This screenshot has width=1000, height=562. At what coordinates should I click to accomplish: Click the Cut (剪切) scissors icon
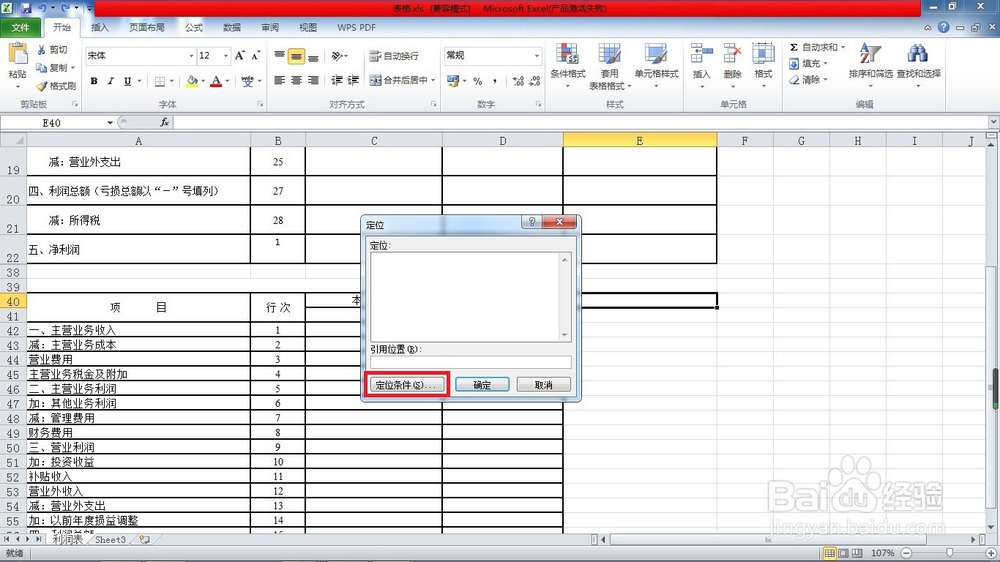[41, 50]
